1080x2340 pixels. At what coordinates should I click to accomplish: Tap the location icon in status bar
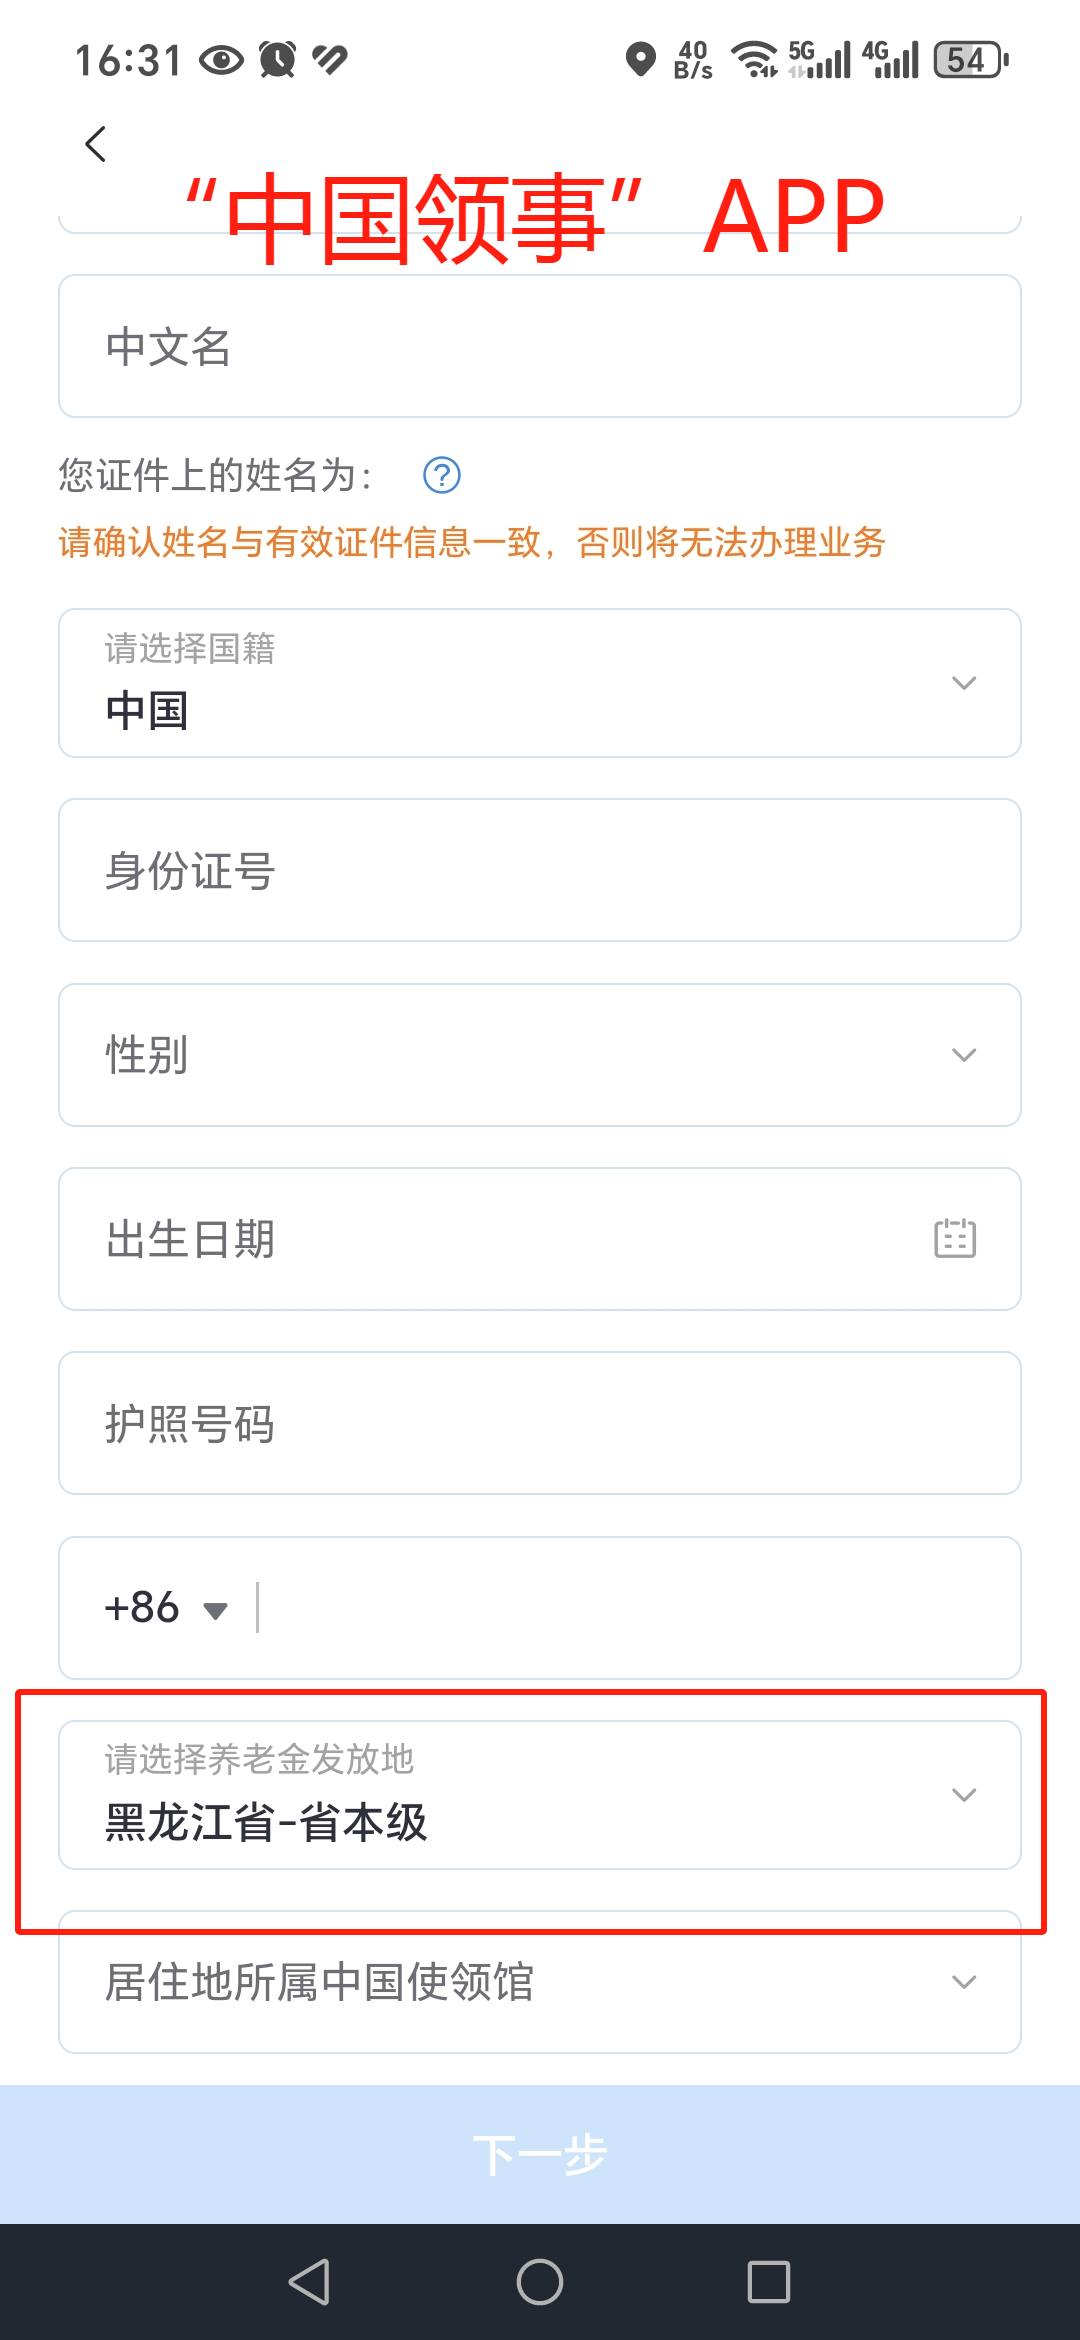click(640, 59)
